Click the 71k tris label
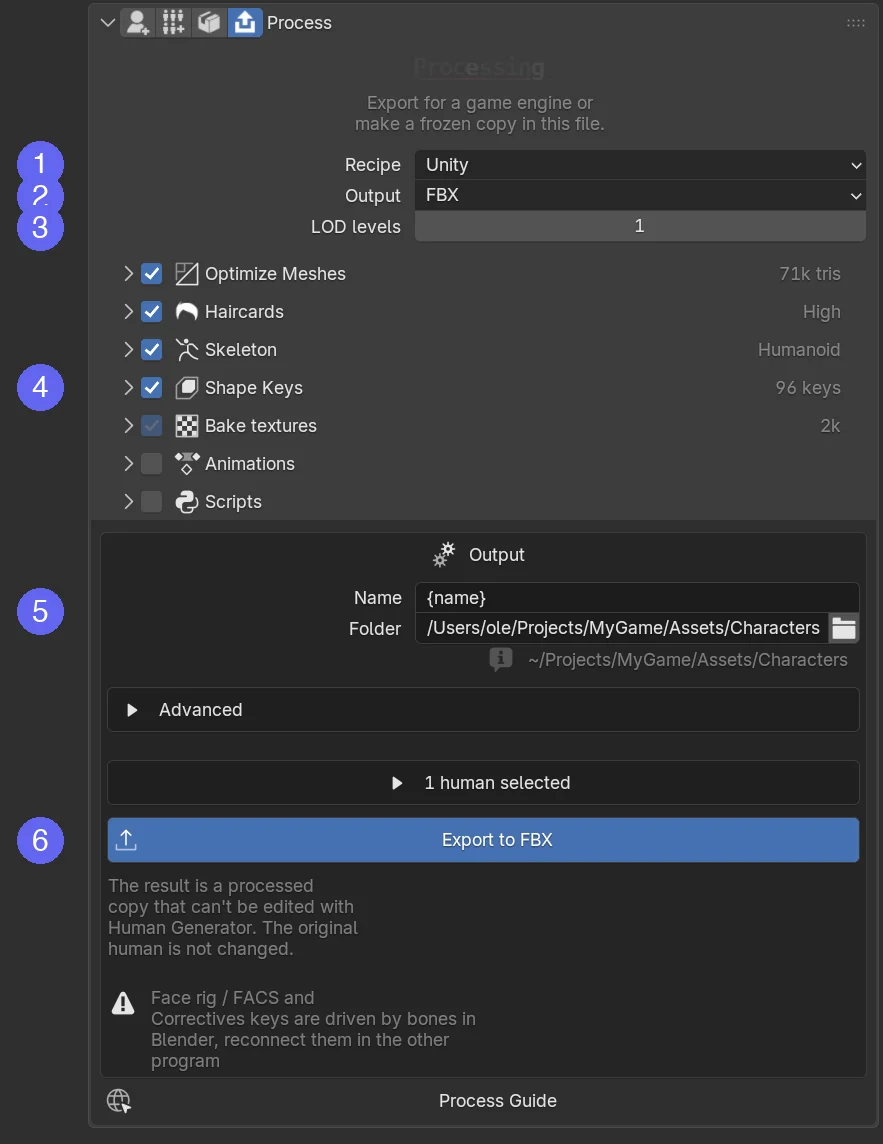 [x=809, y=274]
